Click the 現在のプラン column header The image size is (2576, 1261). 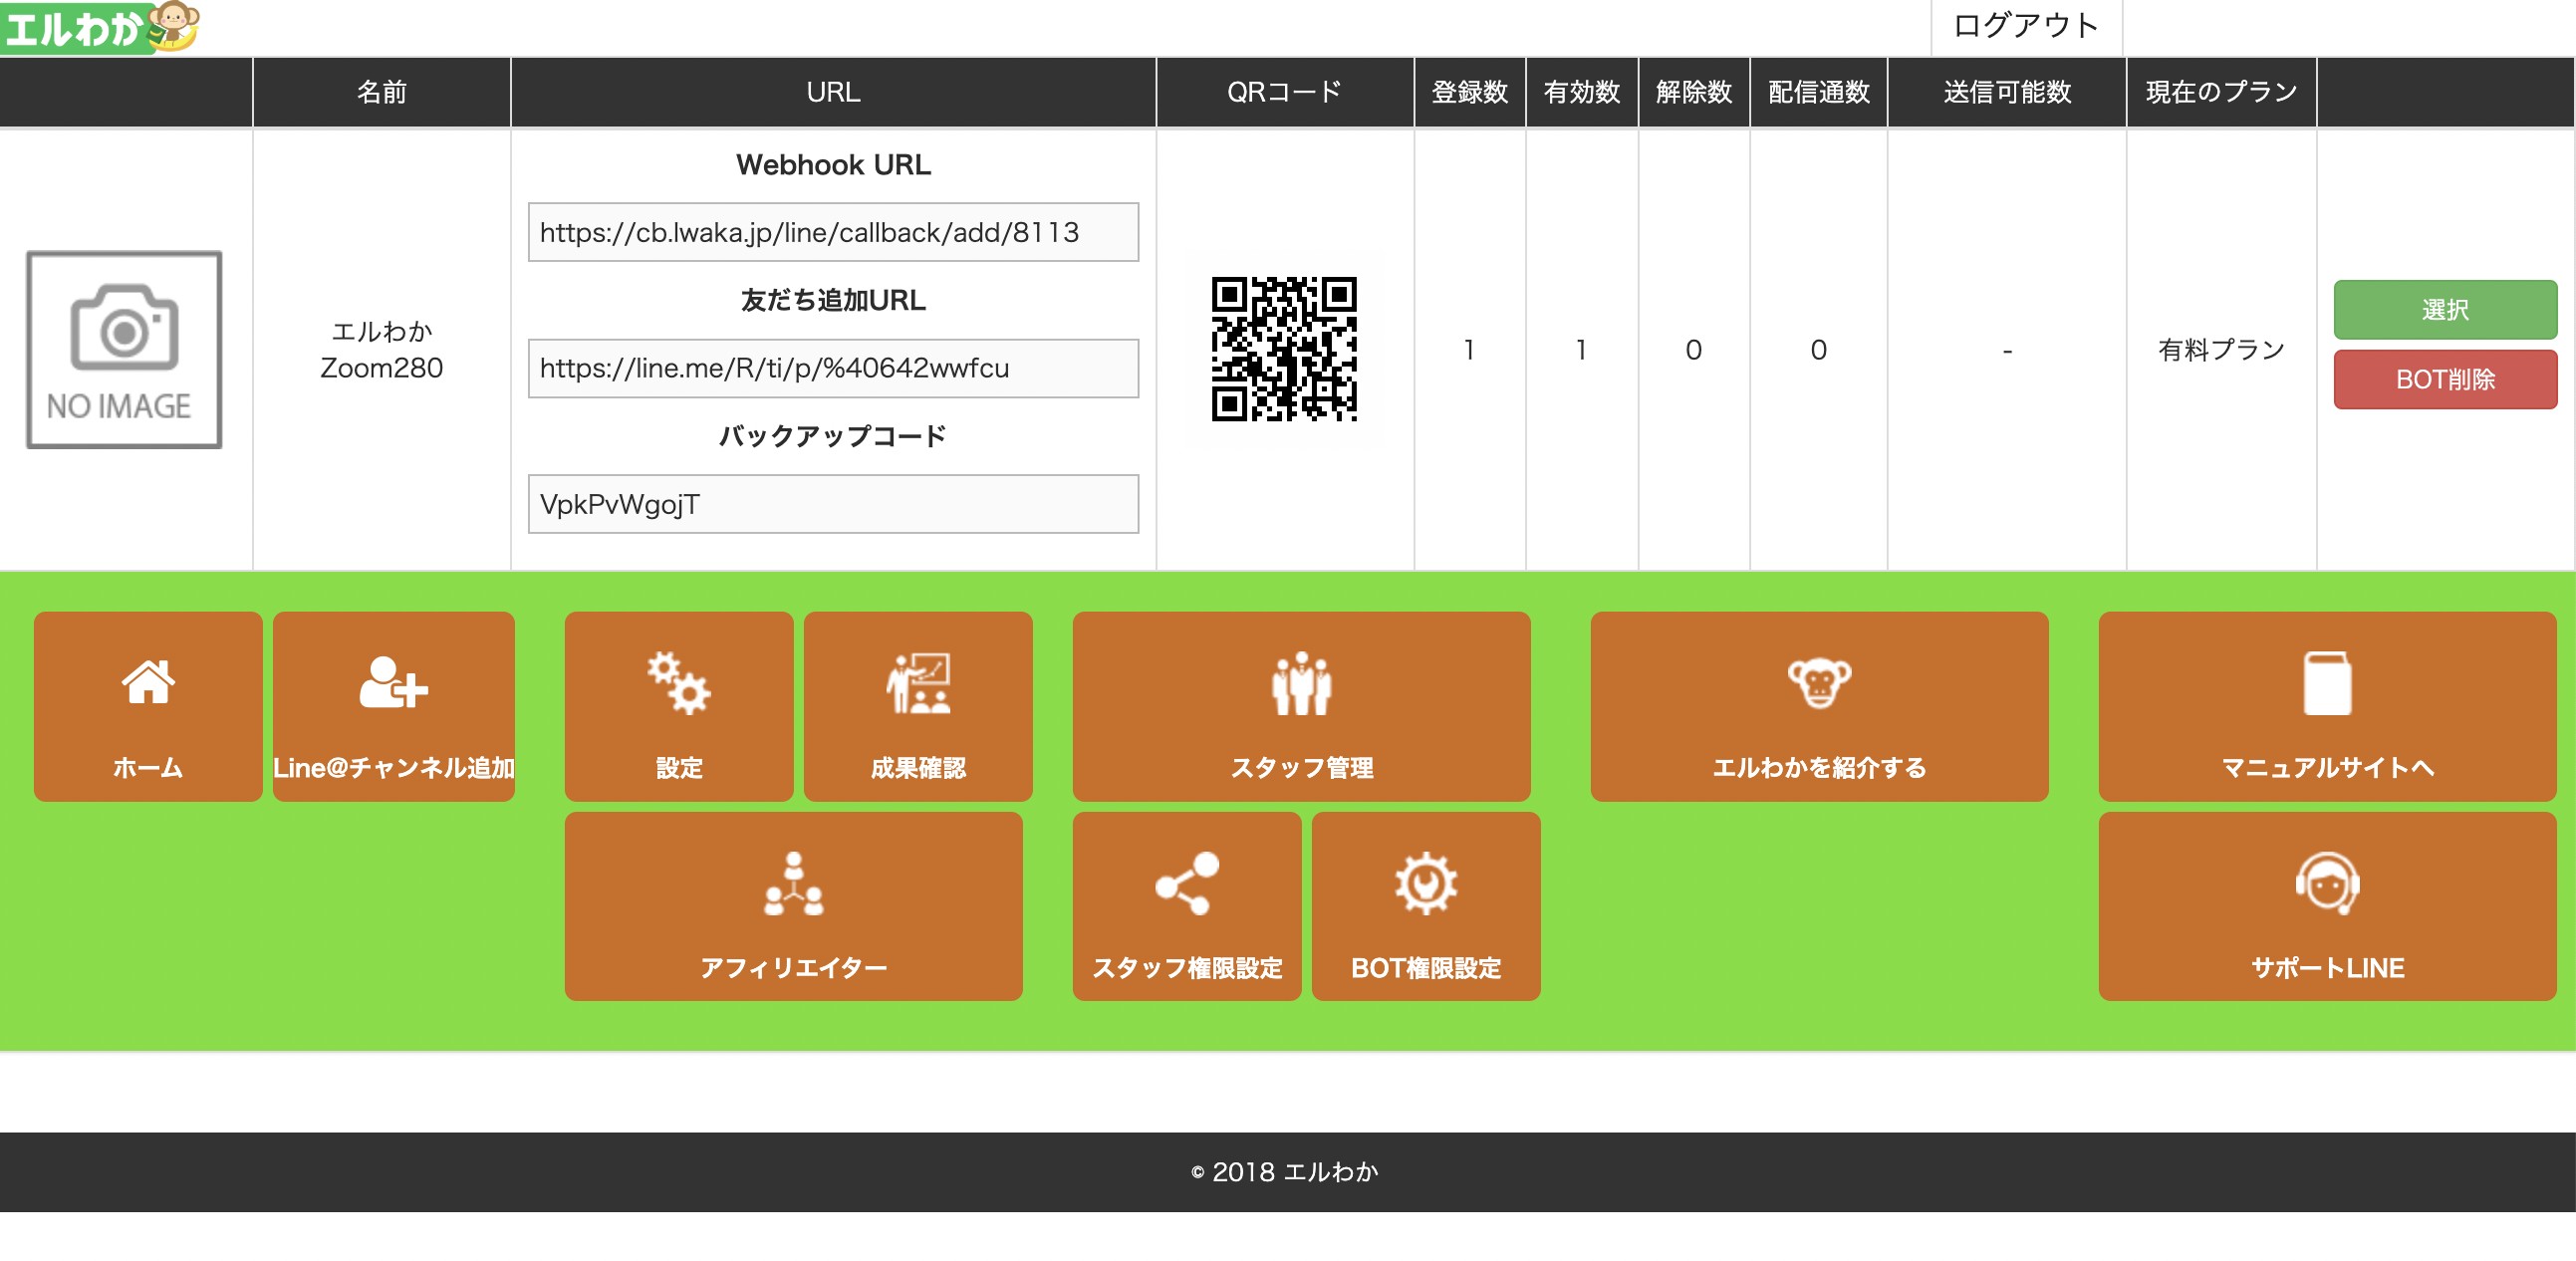click(2221, 92)
